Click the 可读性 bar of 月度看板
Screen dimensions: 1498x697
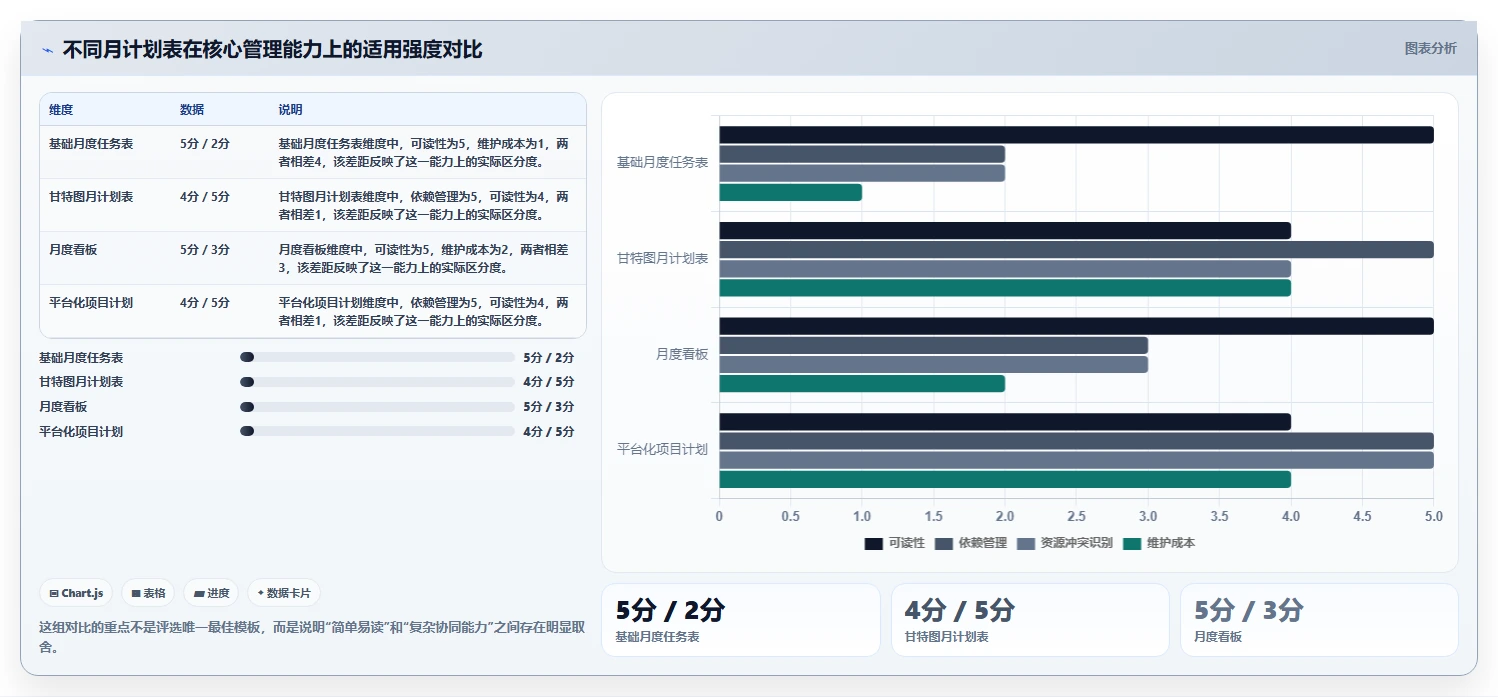[1076, 326]
